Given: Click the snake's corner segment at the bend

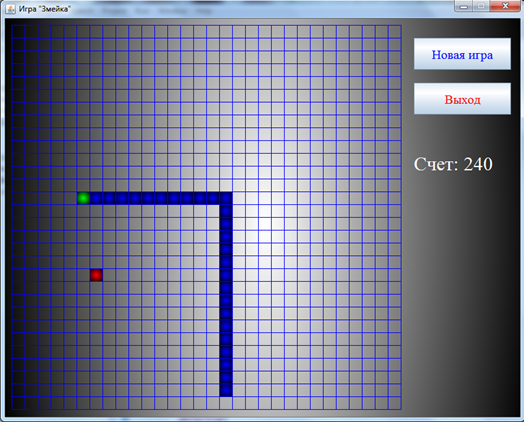Looking at the screenshot, I should click(226, 198).
